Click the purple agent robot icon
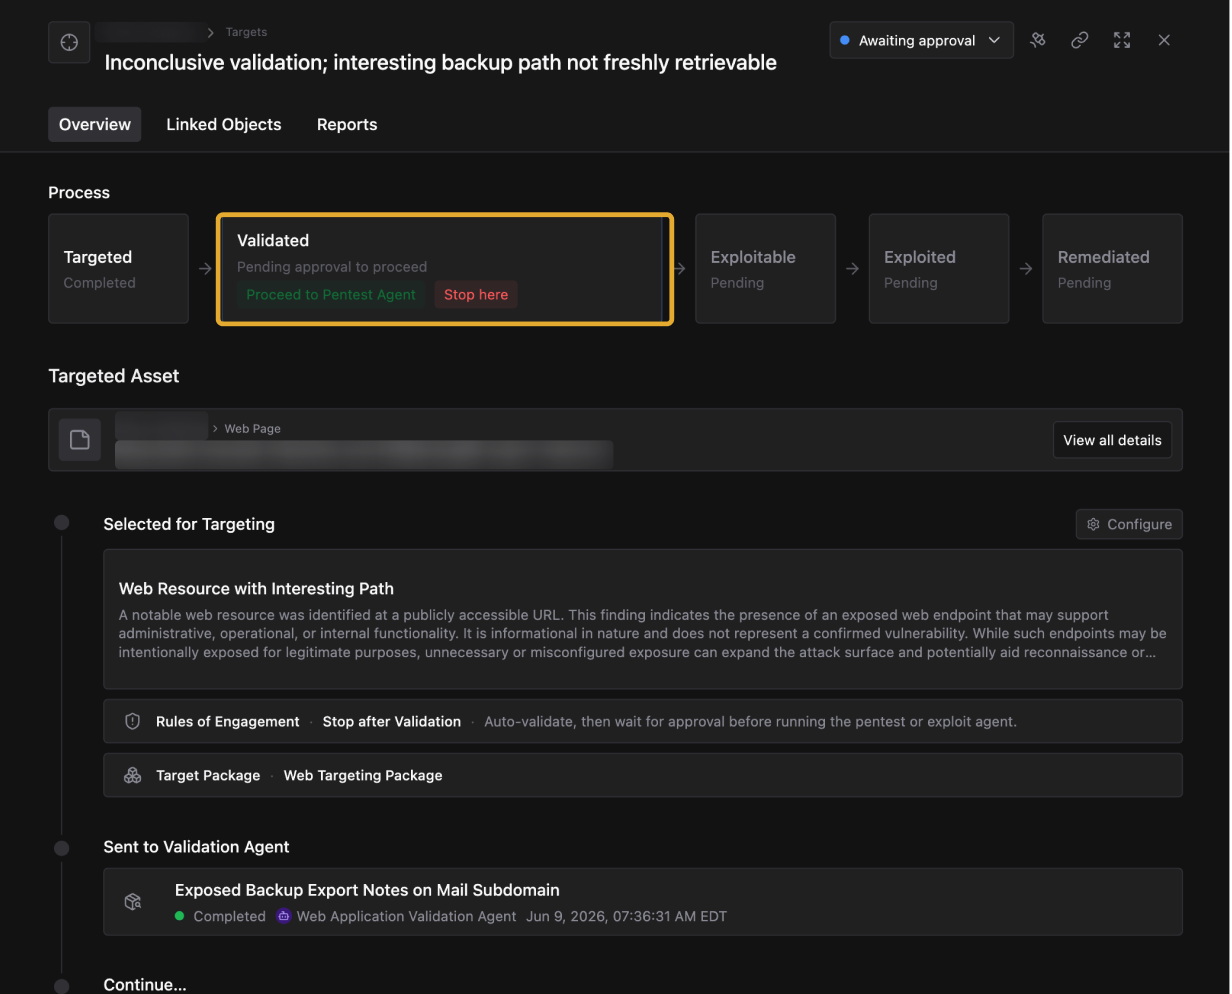Viewport: 1232px width, 994px height. tap(283, 916)
